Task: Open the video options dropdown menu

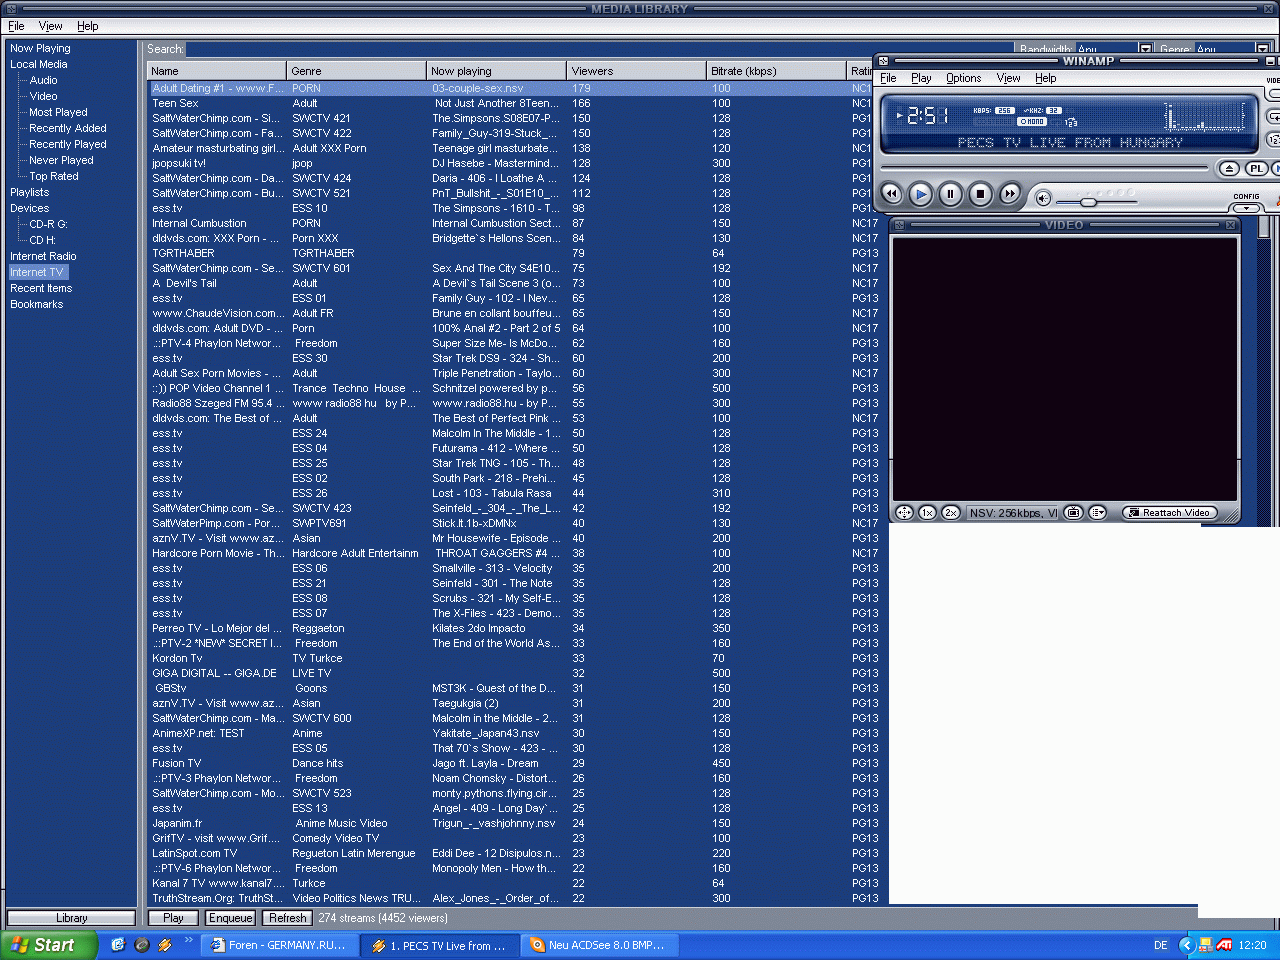Action: (1098, 513)
